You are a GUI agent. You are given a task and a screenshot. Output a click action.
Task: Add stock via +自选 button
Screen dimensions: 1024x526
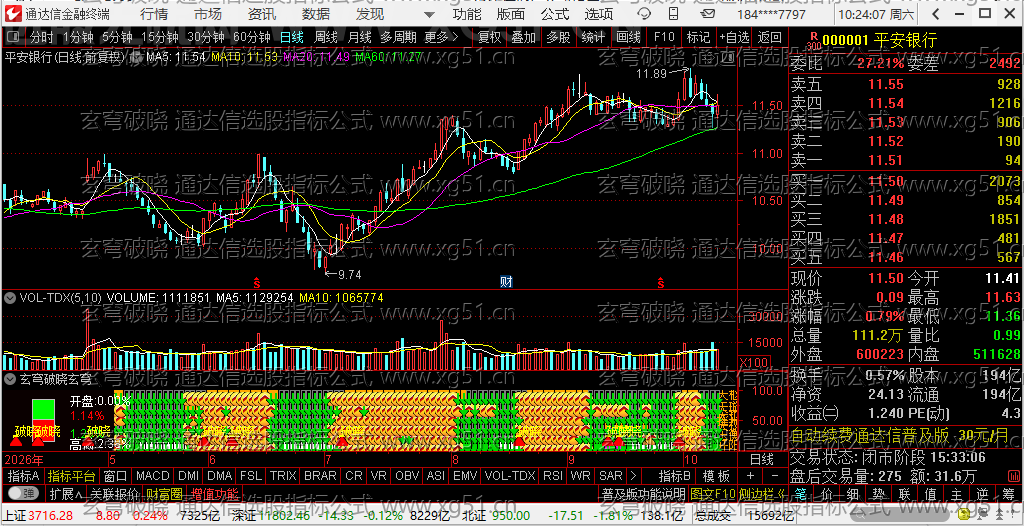(x=735, y=37)
